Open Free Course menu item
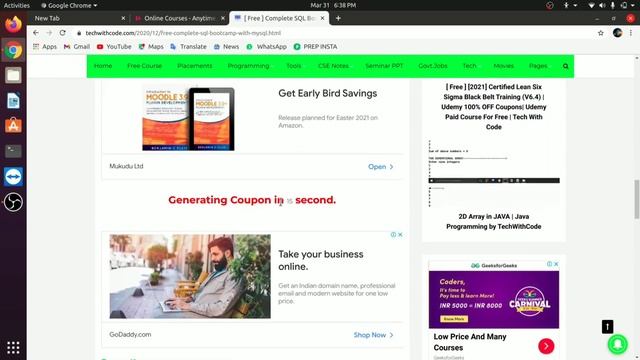This screenshot has height=360, width=640. [x=144, y=66]
